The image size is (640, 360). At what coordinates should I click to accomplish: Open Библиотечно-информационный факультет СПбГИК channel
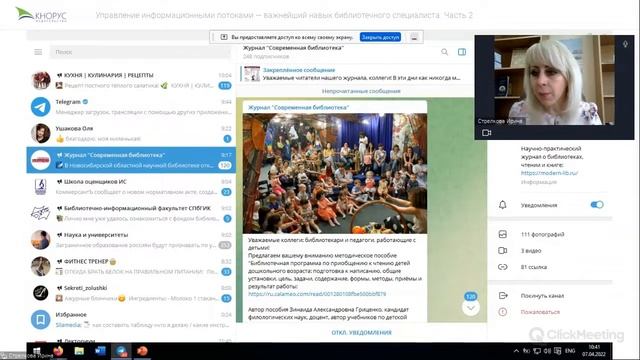(131, 213)
